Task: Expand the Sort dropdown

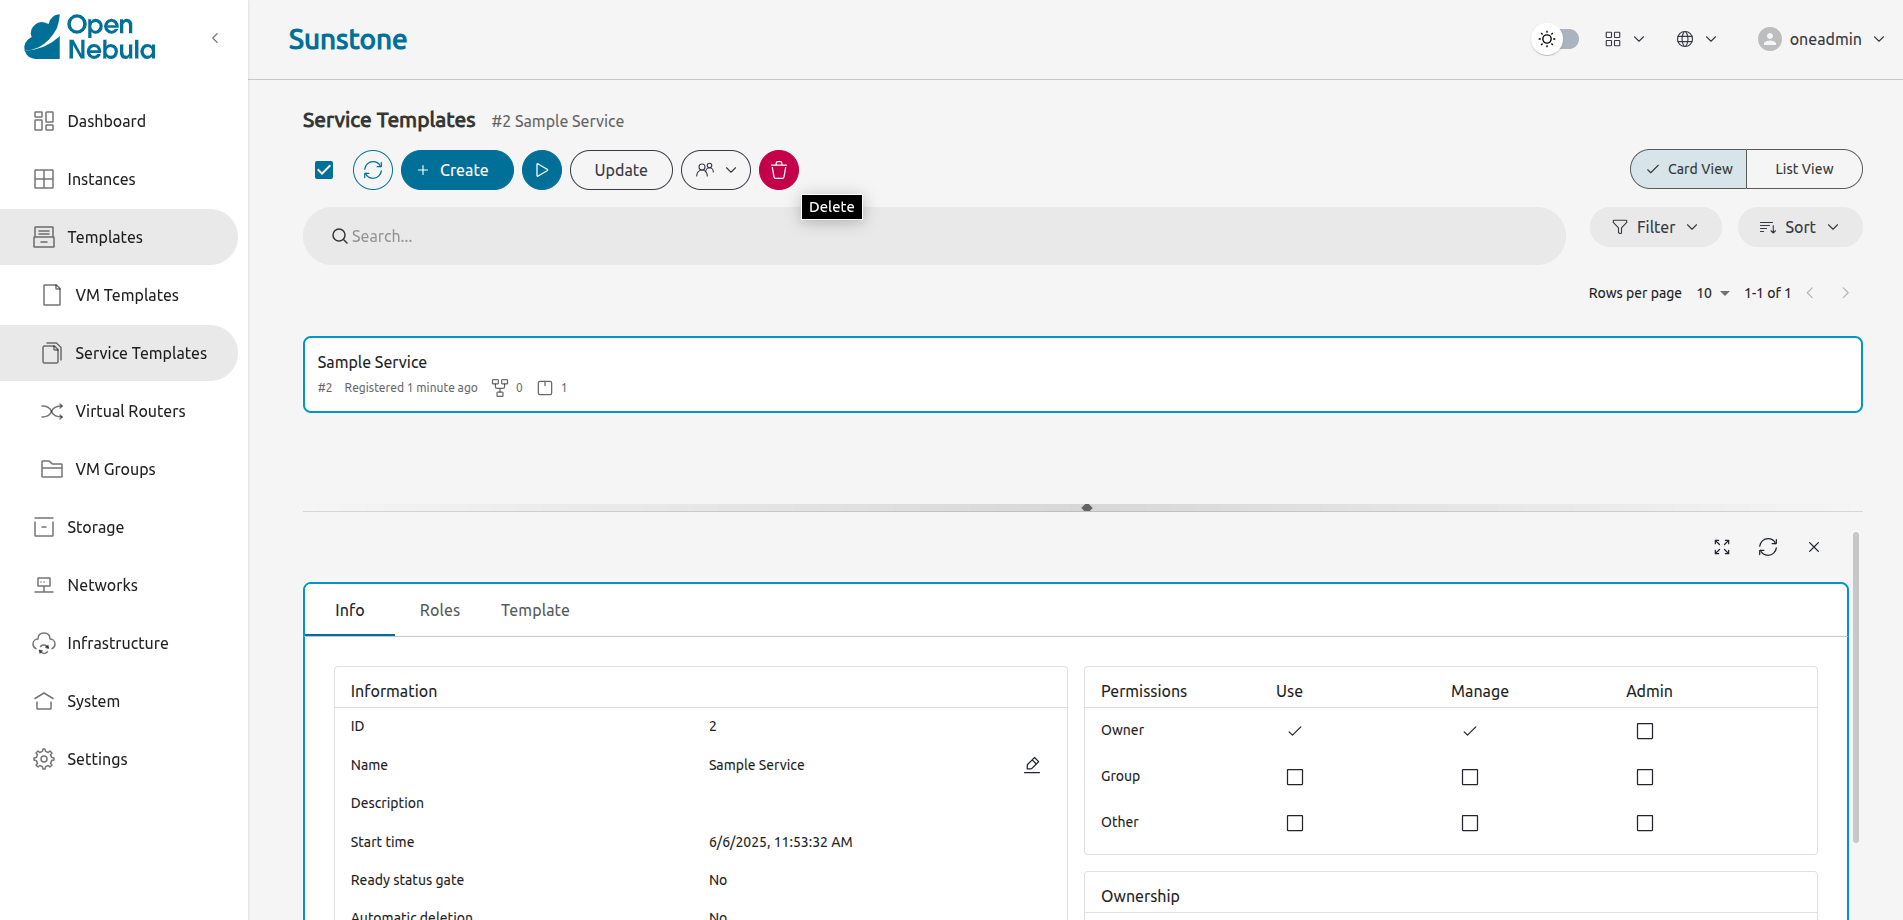Action: (x=1799, y=227)
